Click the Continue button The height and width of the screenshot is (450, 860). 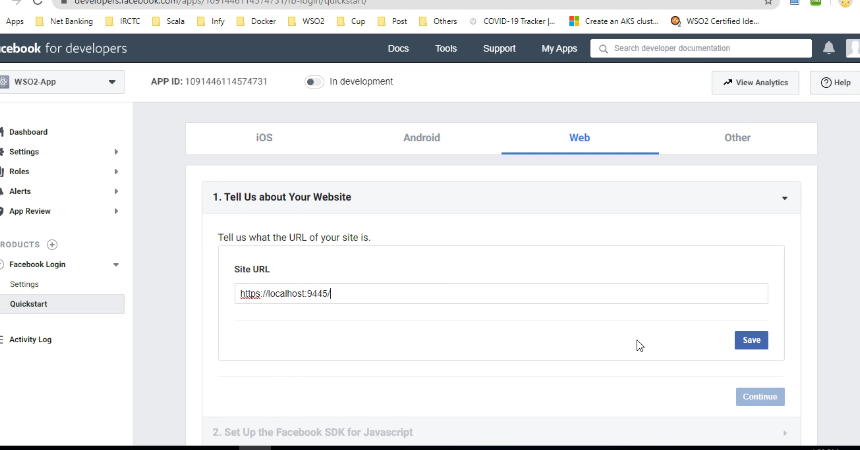point(760,397)
